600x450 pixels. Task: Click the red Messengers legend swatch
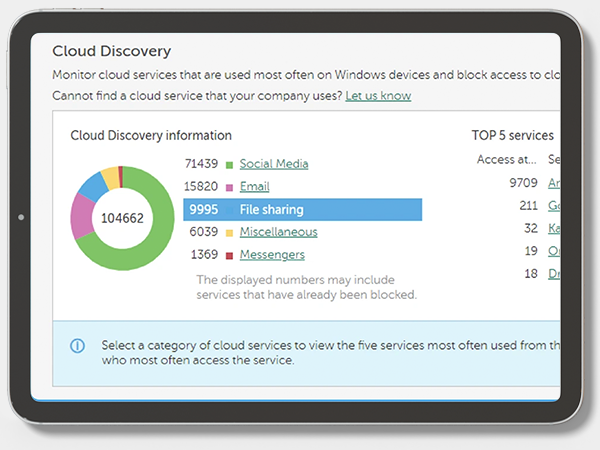pos(229,256)
